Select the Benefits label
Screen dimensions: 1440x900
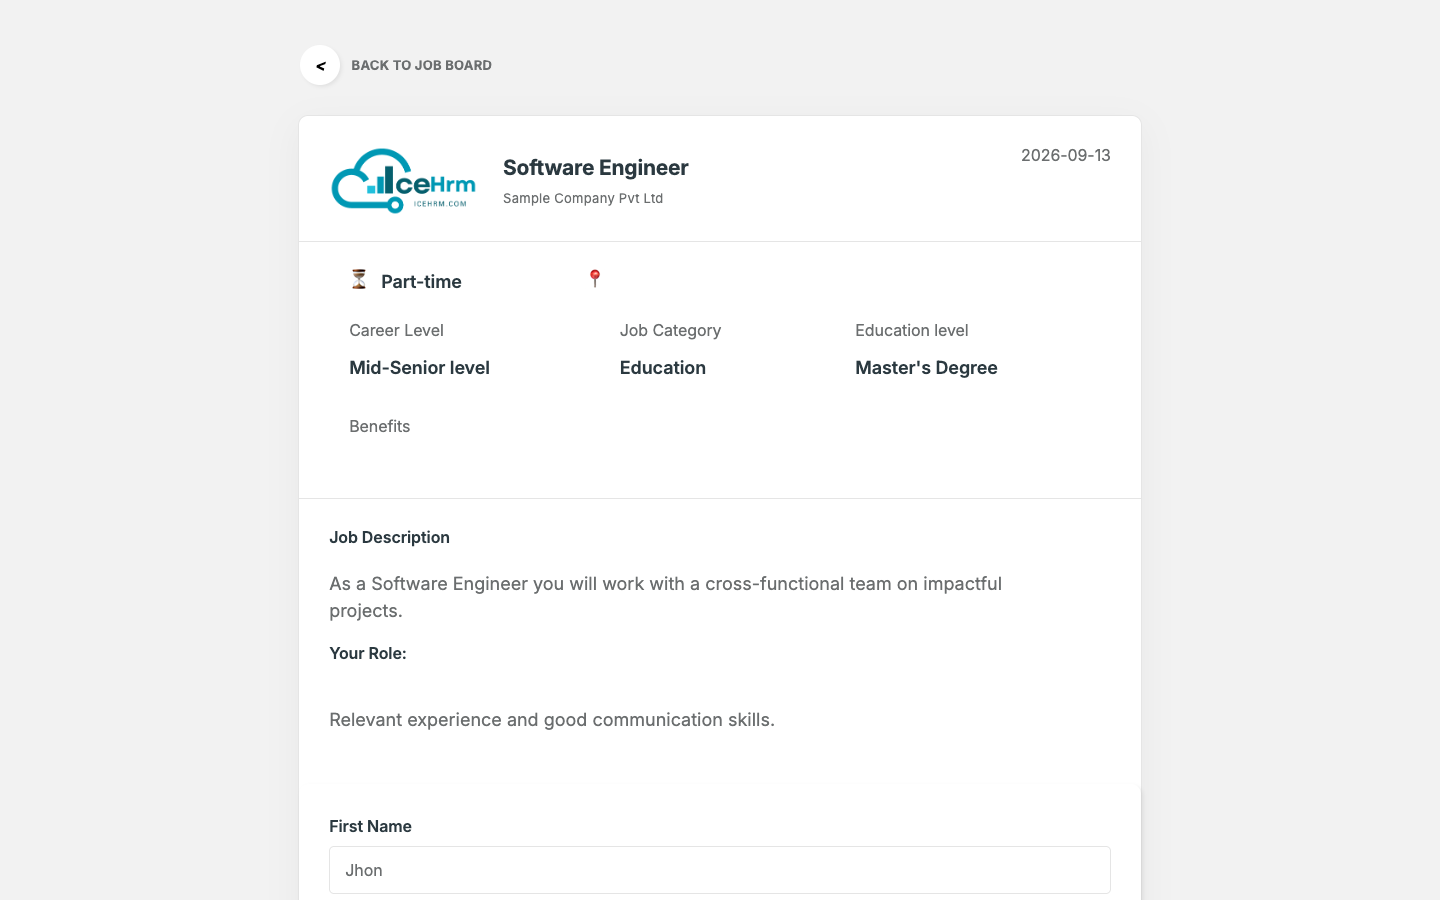click(380, 426)
